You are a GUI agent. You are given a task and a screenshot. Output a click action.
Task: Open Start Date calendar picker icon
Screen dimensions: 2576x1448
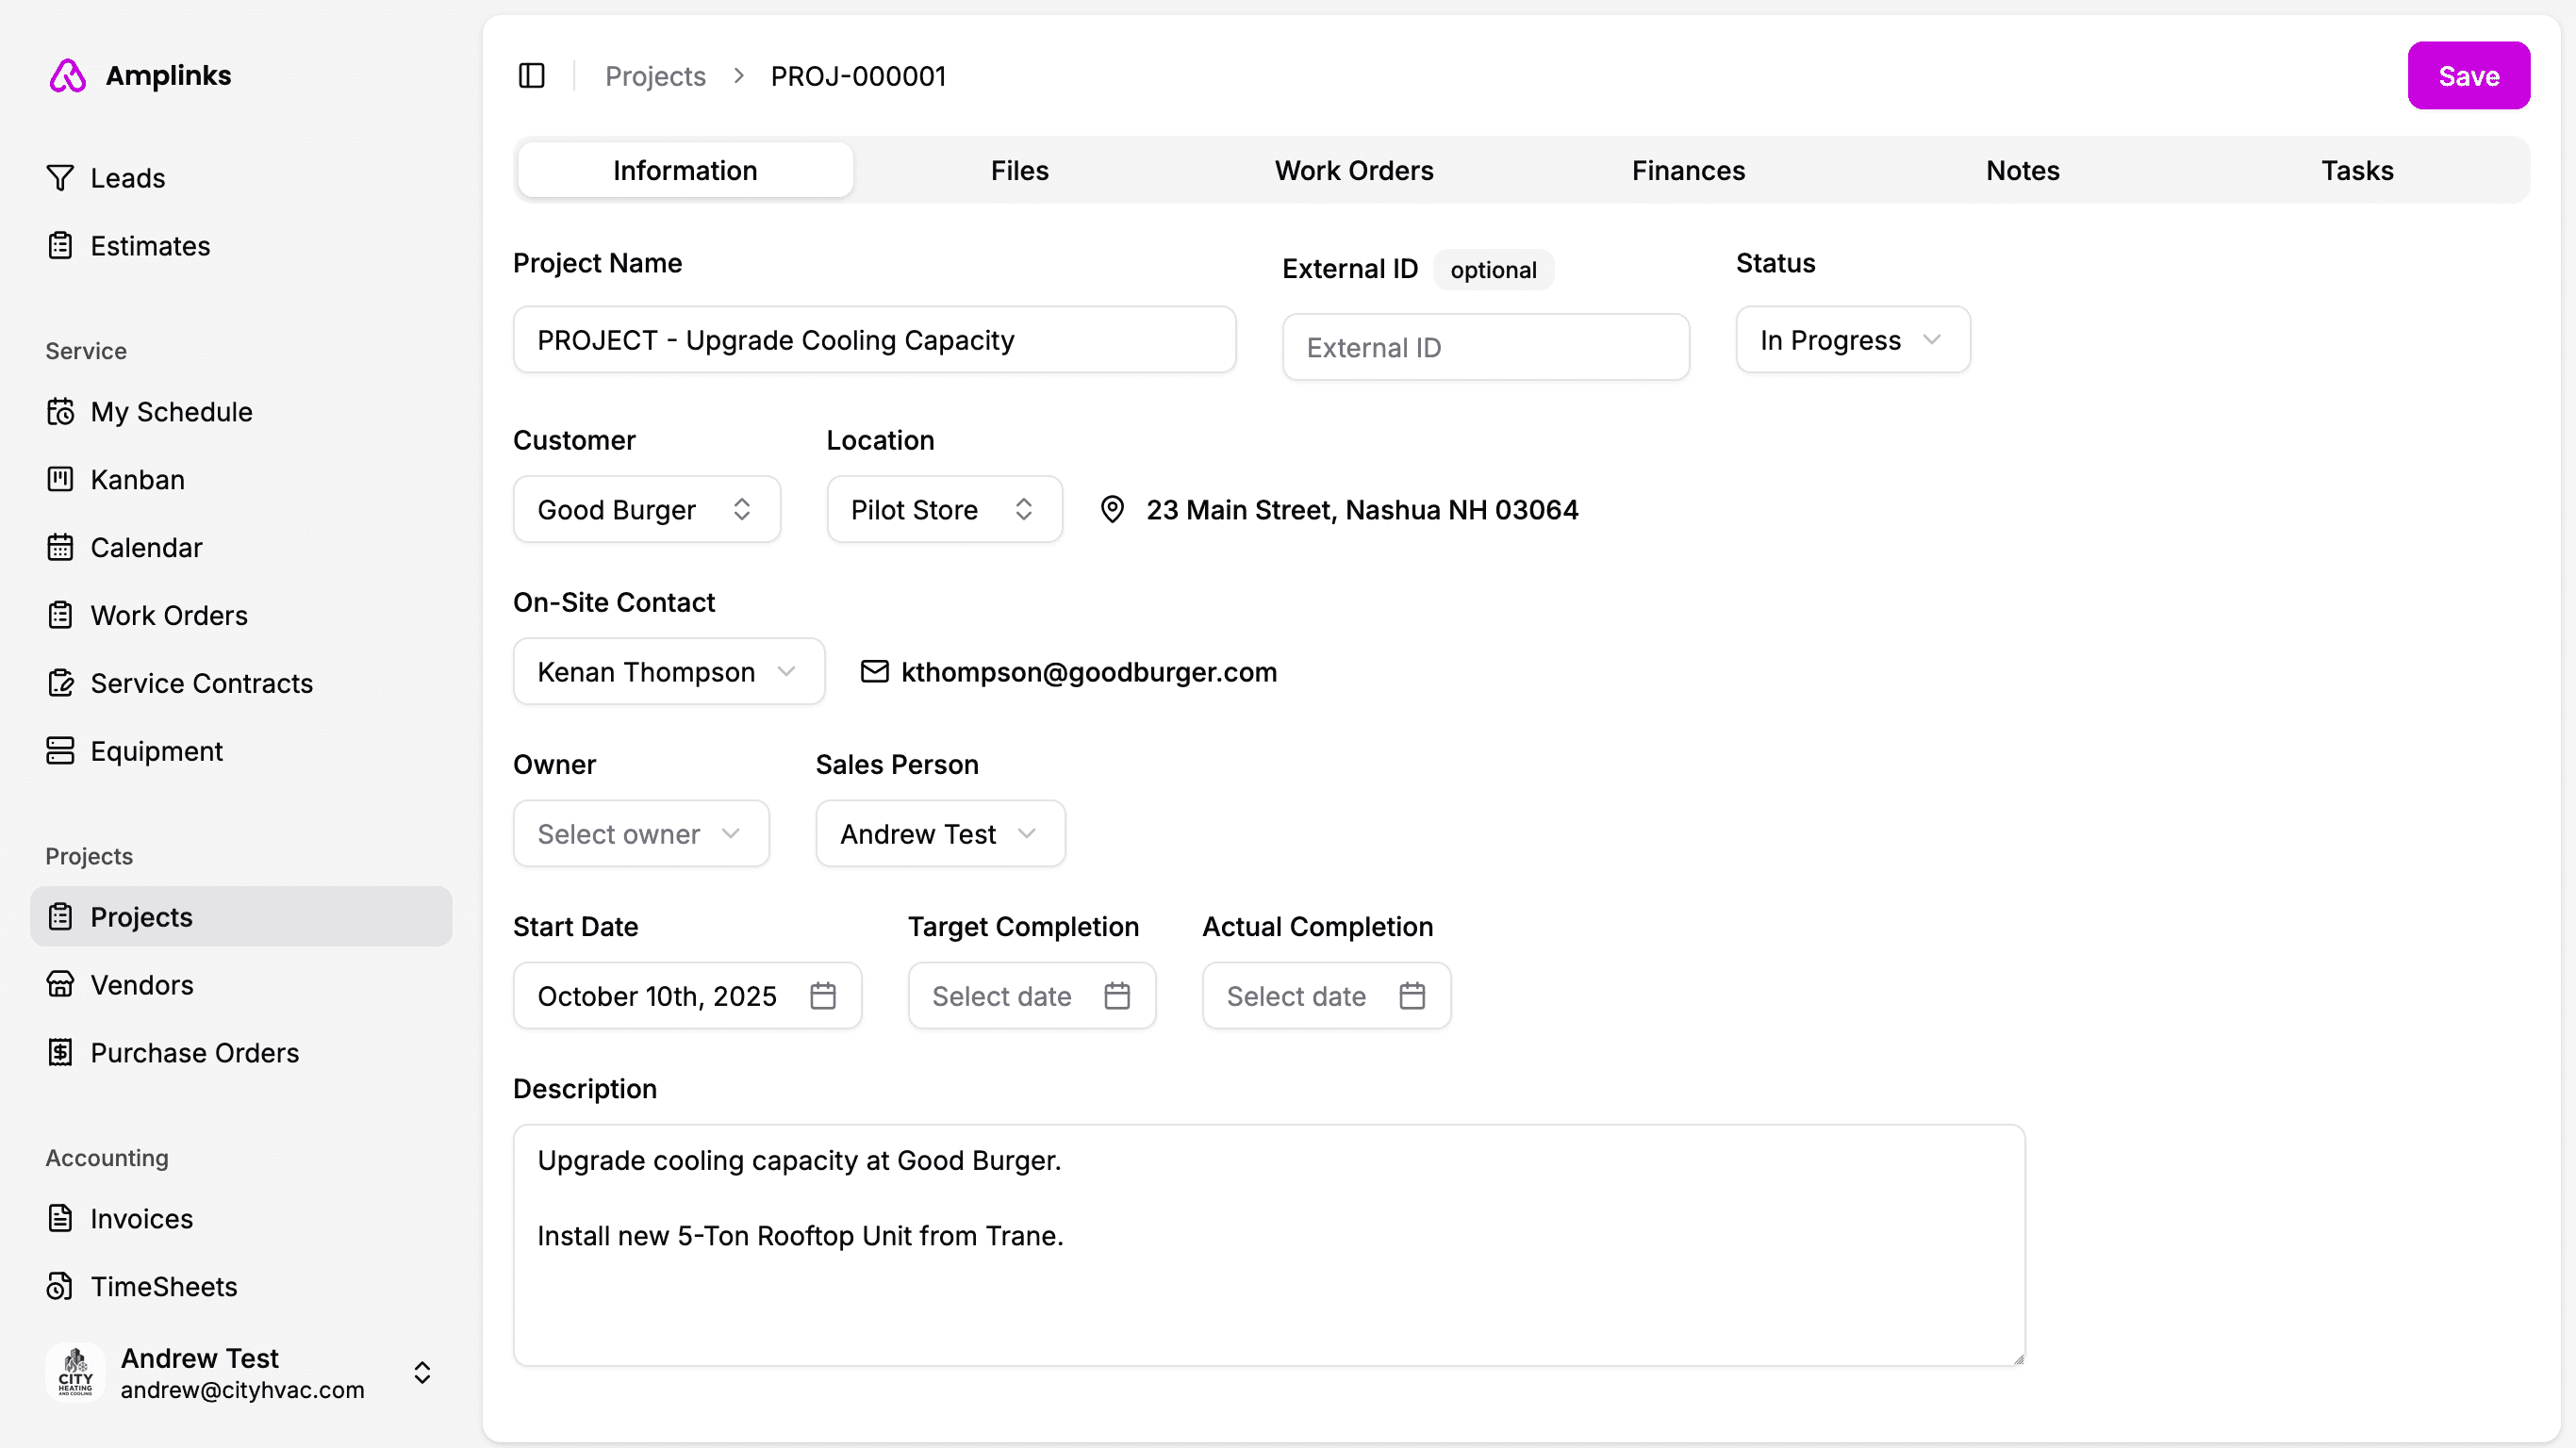pos(822,996)
